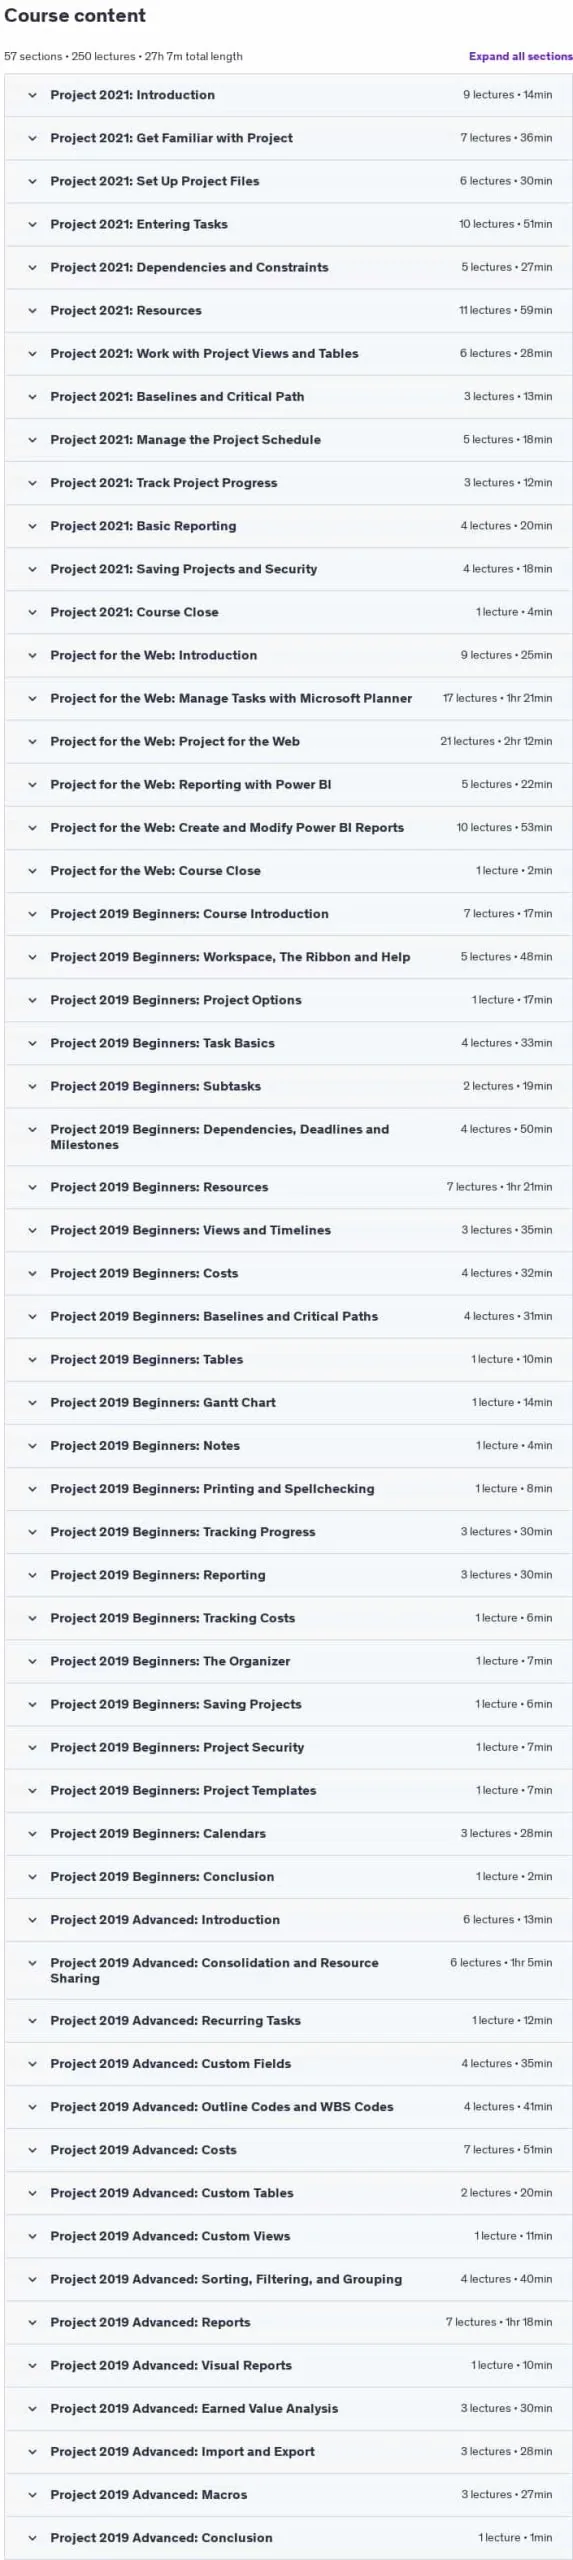Open Reporting with Power BI section
This screenshot has height=2560, width=573.
point(288,784)
